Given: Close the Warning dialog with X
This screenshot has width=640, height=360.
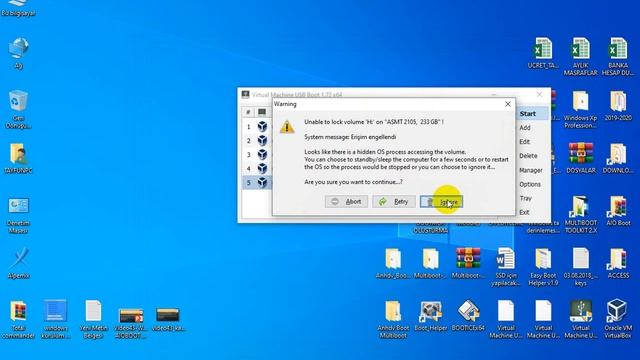Looking at the screenshot, I should click(508, 104).
